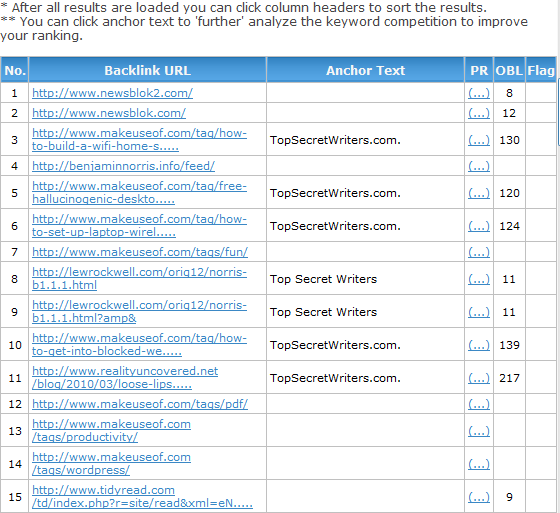Viewport: 560px width, 513px height.
Task: Load PR value for row 4
Action: (x=479, y=166)
